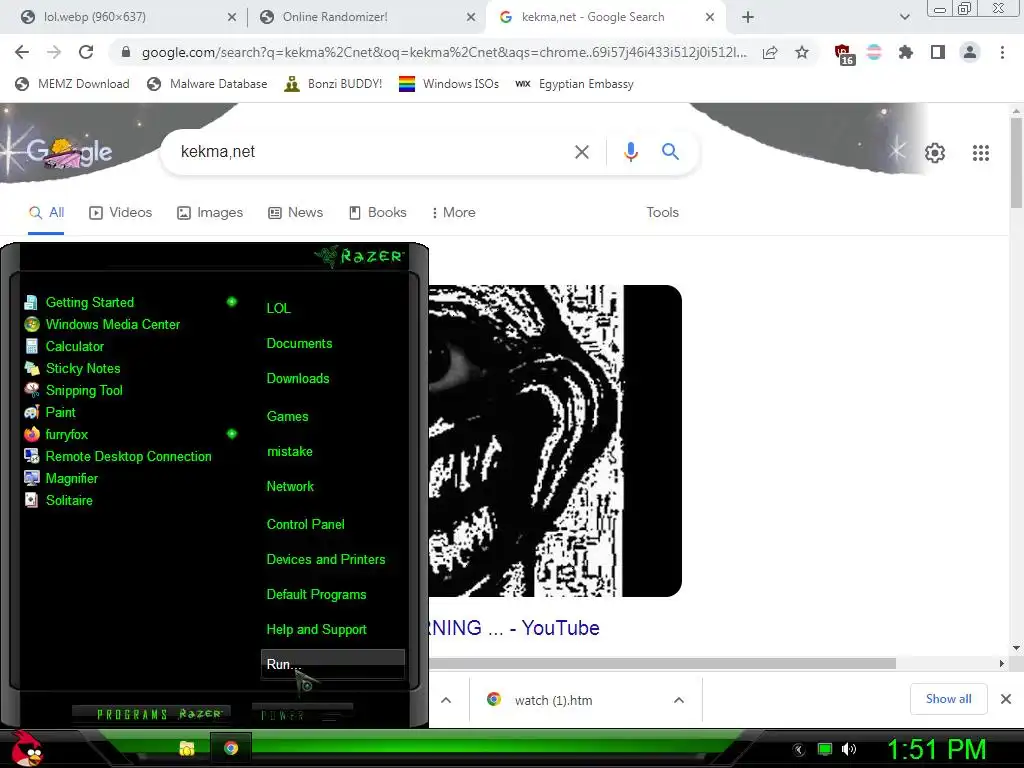Click the vertical page scrollbar
Viewport: 1024px width, 768px height.
tap(1016, 163)
